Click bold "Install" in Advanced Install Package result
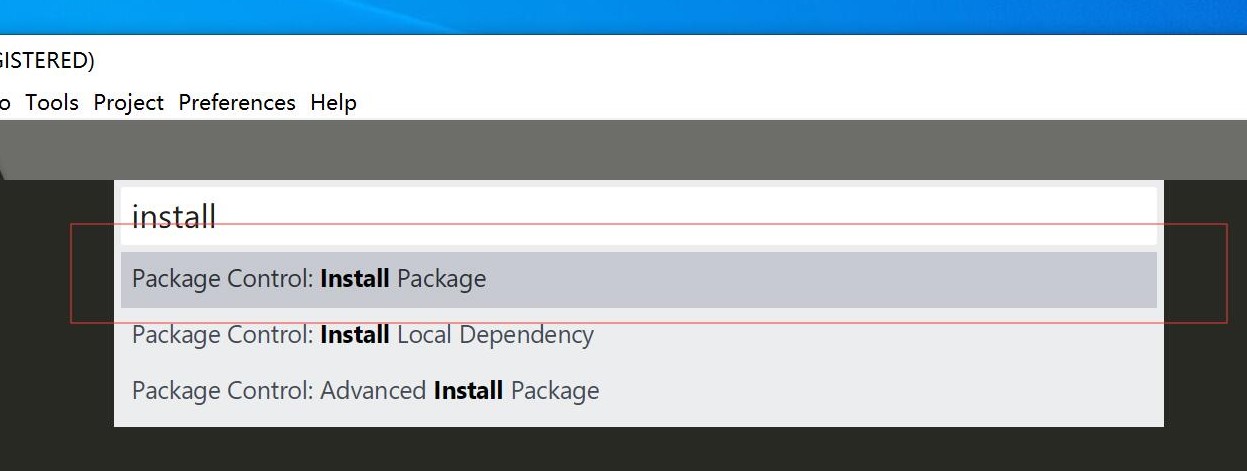 468,390
